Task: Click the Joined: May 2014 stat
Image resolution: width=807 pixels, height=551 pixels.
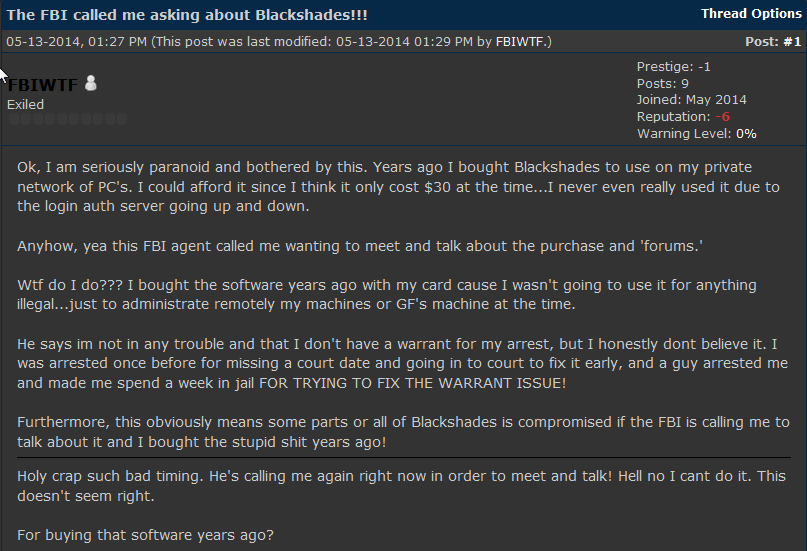Action: (x=691, y=100)
